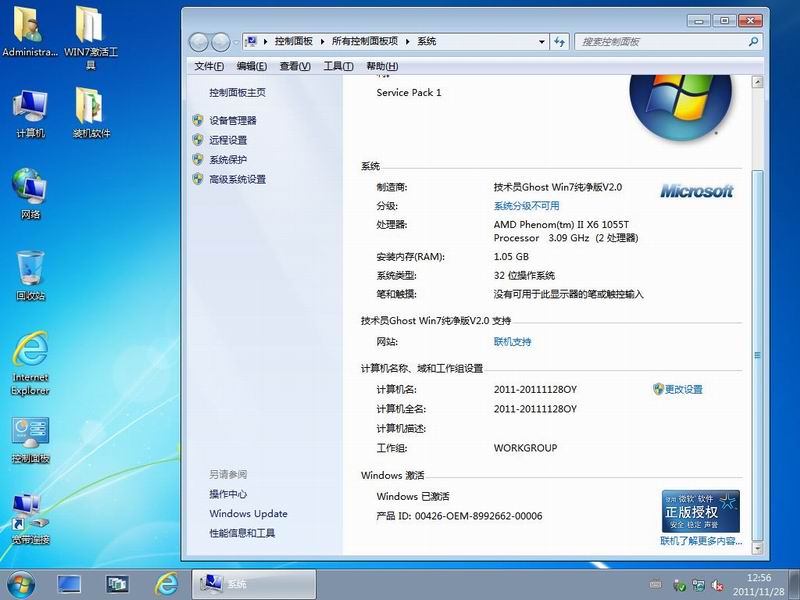Select the 宽带连接 desktop shortcut
Image resolution: width=800 pixels, height=600 pixels.
click(x=30, y=519)
